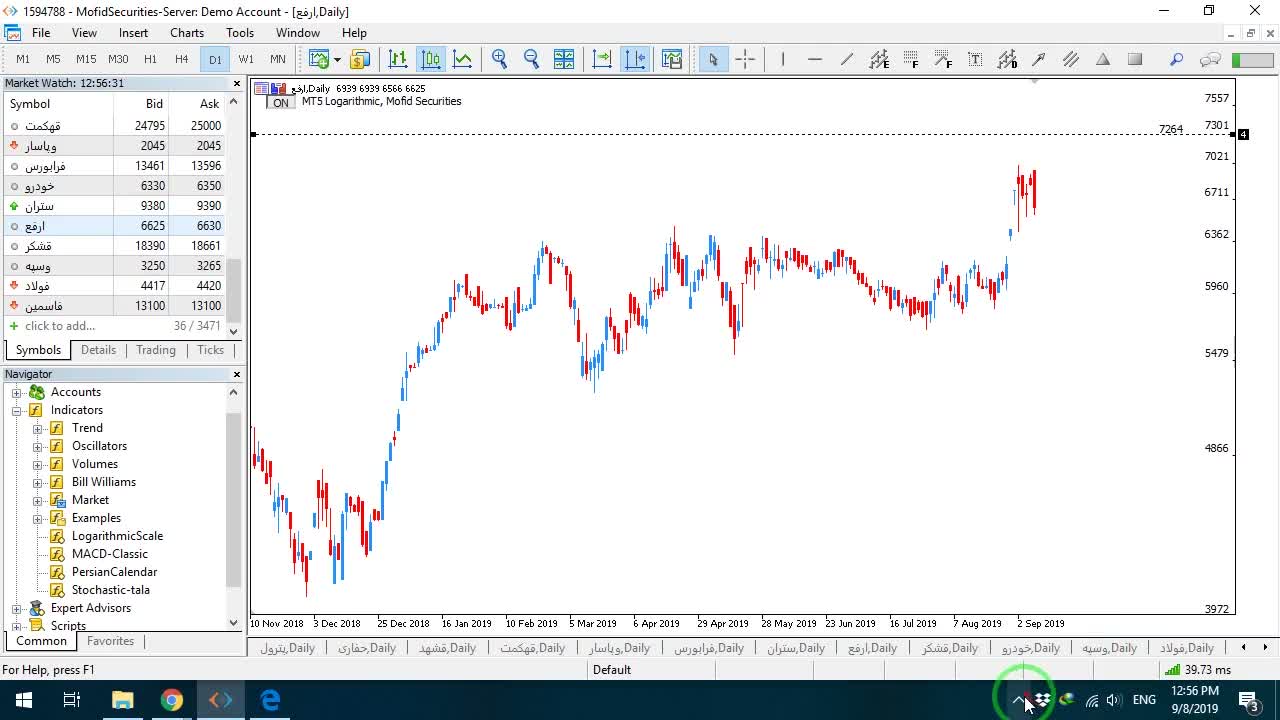1280x720 pixels.
Task: Click 'click to add...' symbol field
Action: coord(60,326)
